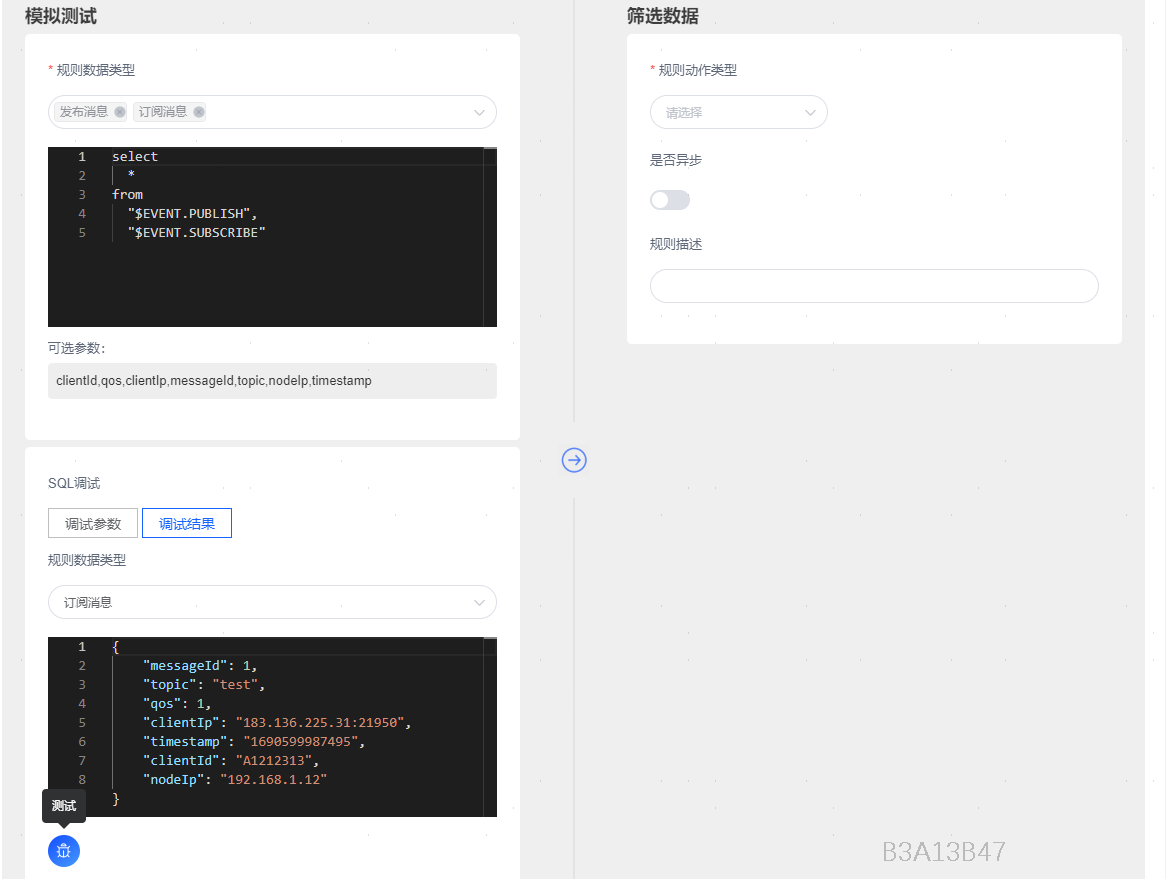Switch to the 调试结果 tab
Viewport: 1166px width, 879px height.
pos(187,524)
